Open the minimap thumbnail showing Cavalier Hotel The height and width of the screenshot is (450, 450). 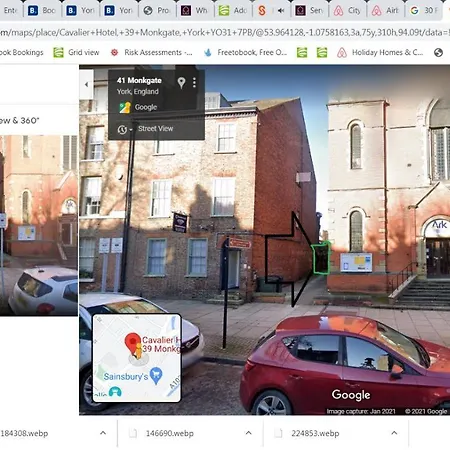click(137, 358)
